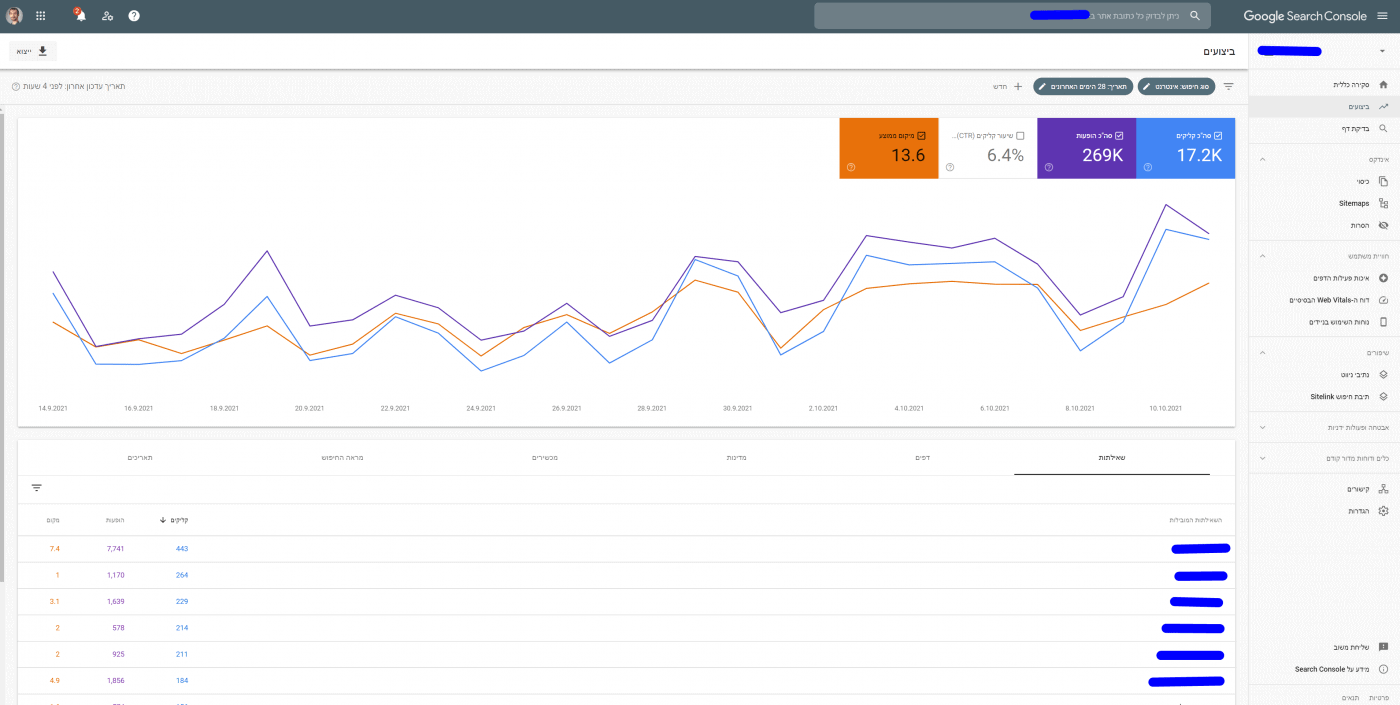Screen dimensions: 1400x705
Task: Open the property selector dropdown arrow
Action: (1382, 50)
